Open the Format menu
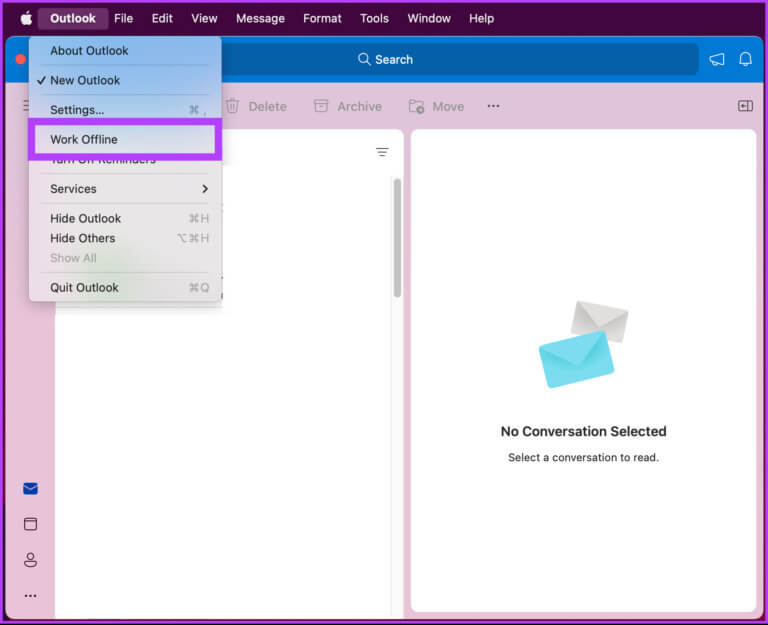The width and height of the screenshot is (768, 625). pos(322,19)
